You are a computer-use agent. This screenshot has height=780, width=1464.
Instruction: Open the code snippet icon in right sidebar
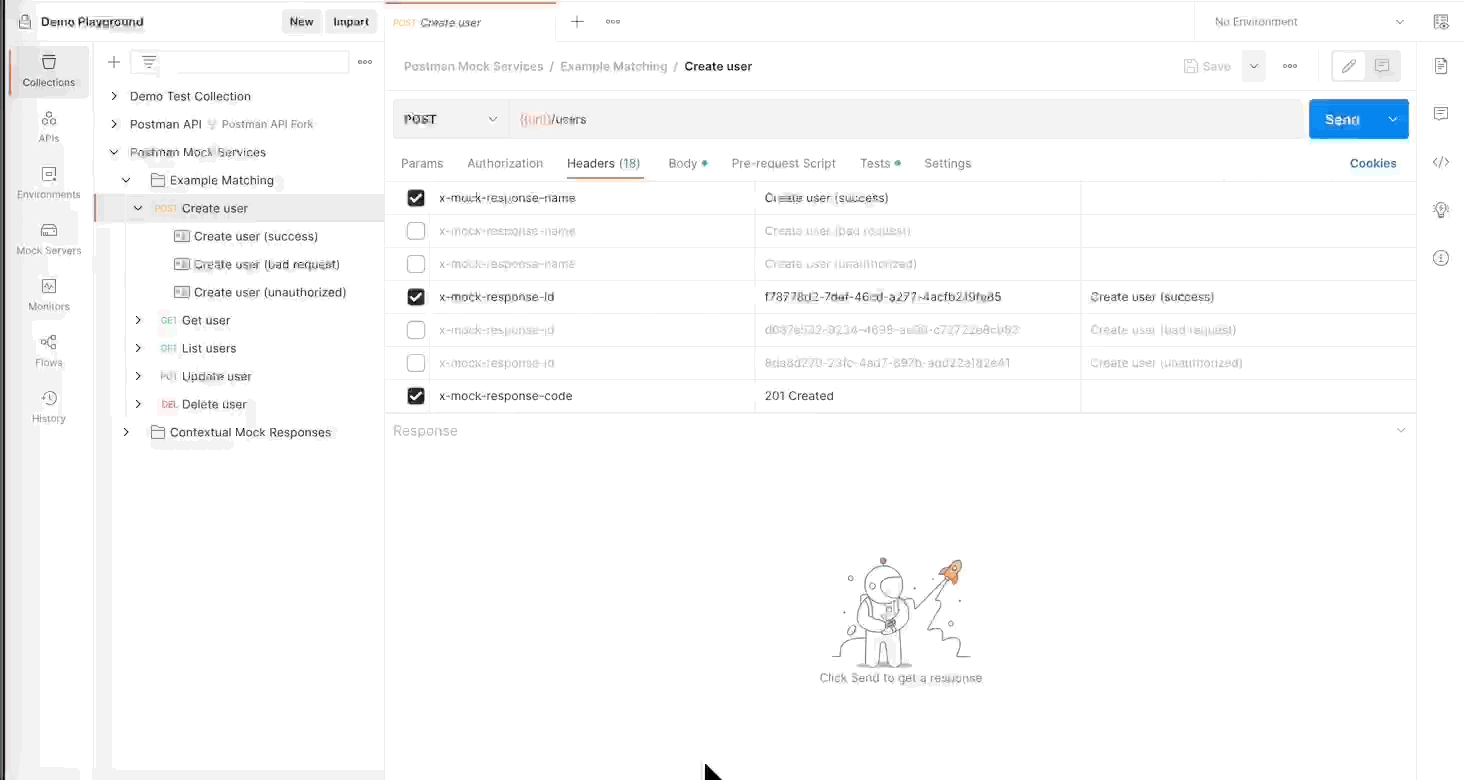click(x=1440, y=162)
